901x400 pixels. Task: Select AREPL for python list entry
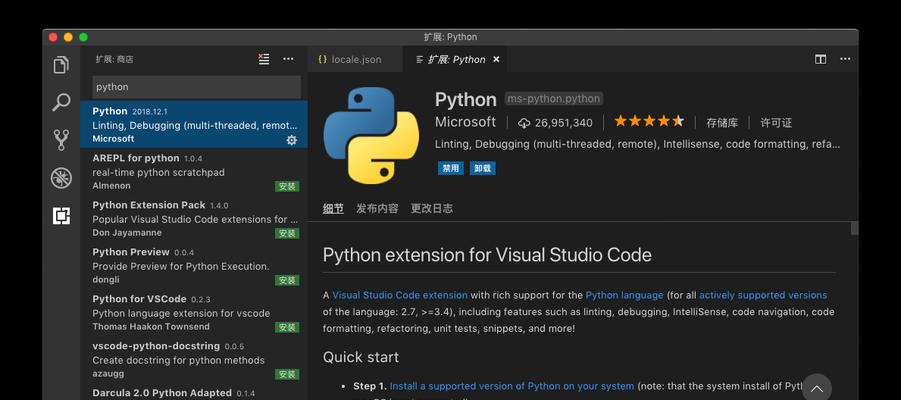(x=194, y=171)
